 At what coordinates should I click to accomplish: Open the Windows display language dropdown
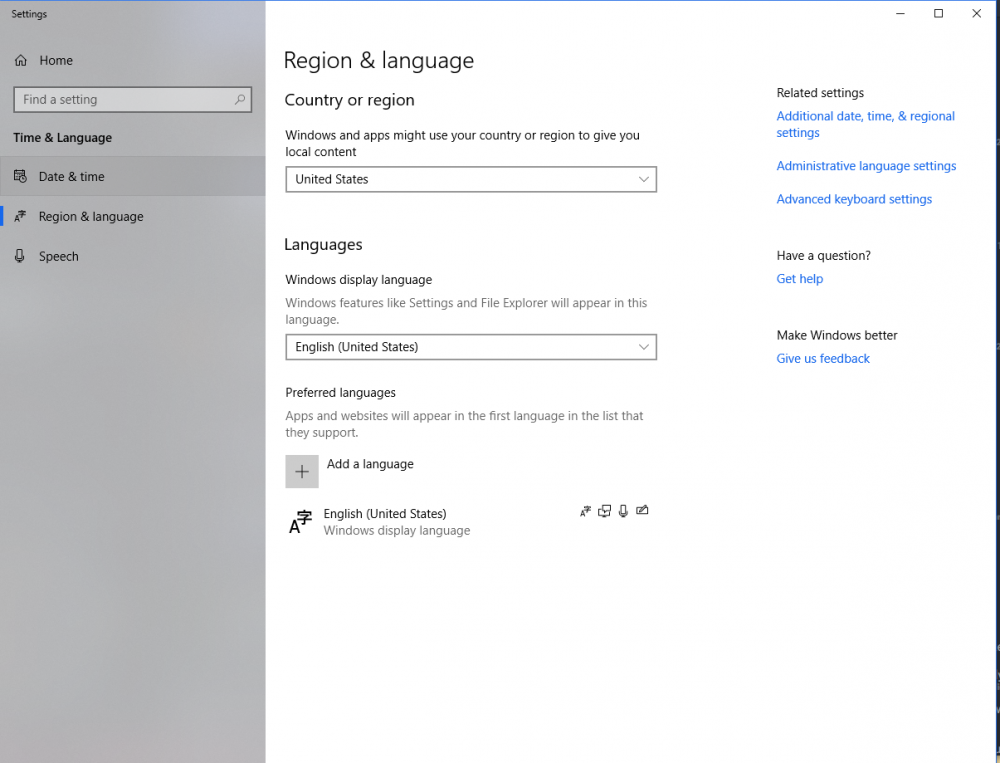coord(471,347)
